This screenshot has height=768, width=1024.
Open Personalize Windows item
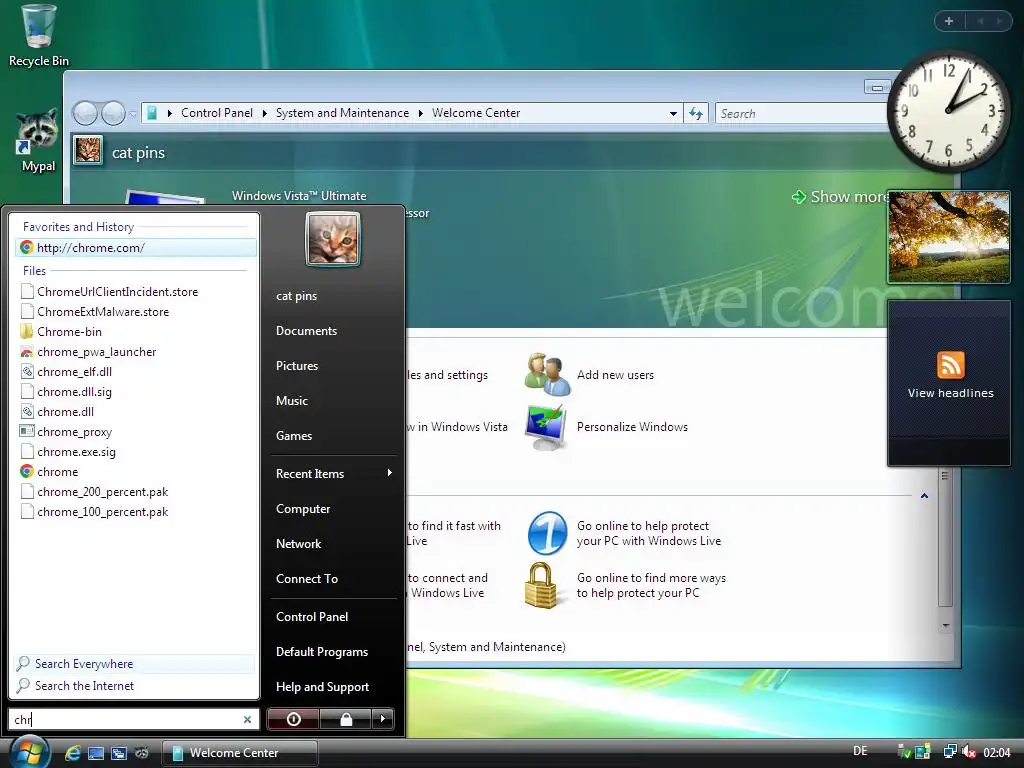coord(606,427)
